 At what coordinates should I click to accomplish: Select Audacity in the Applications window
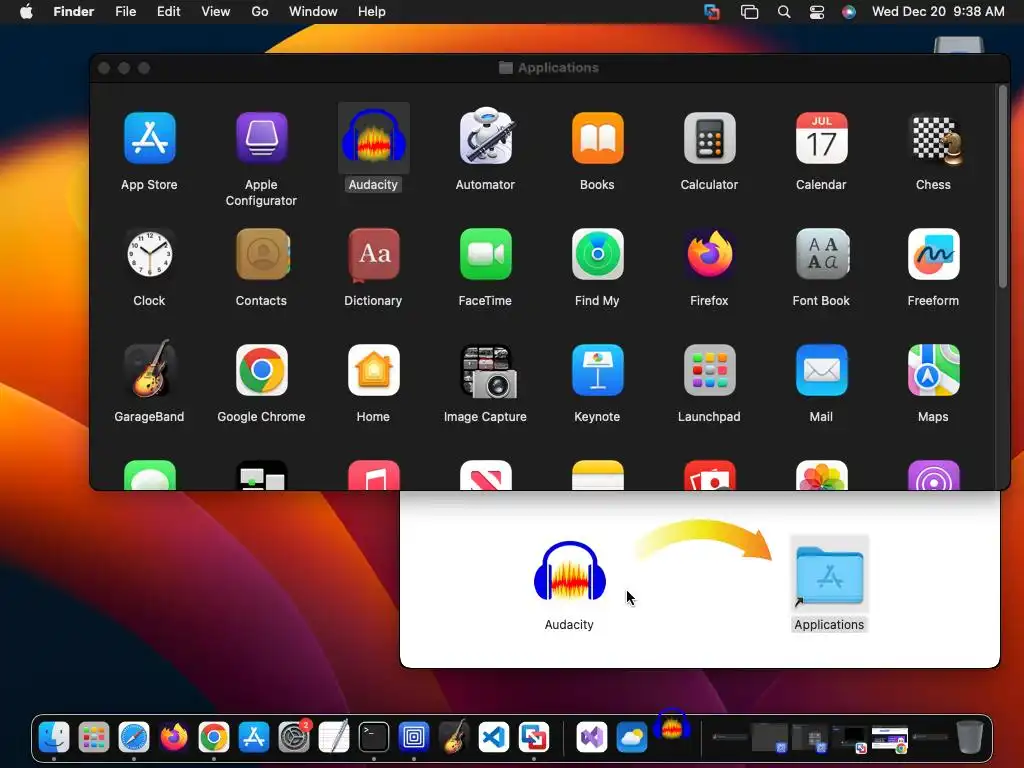[374, 138]
